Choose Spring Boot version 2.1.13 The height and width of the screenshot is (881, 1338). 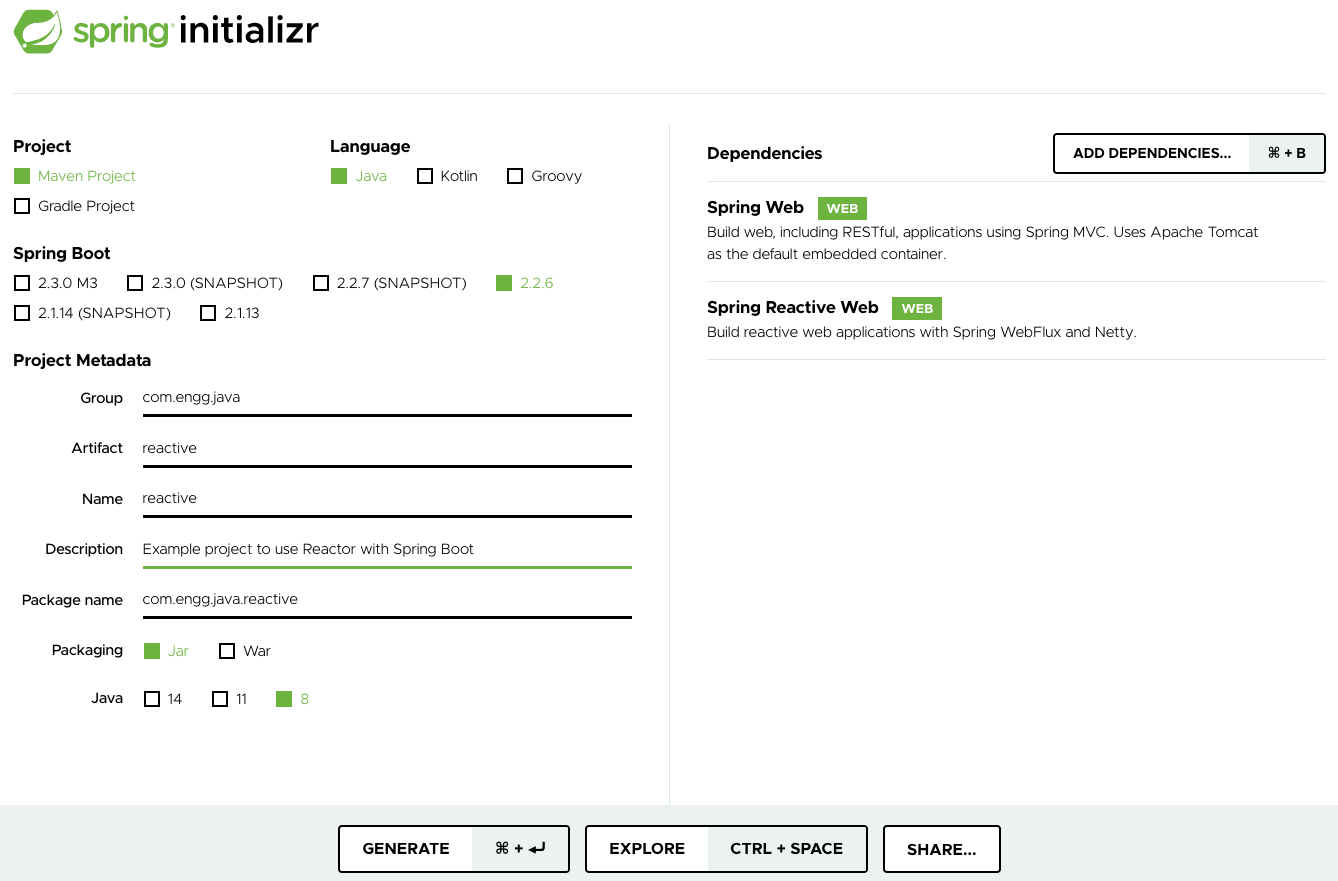click(208, 313)
